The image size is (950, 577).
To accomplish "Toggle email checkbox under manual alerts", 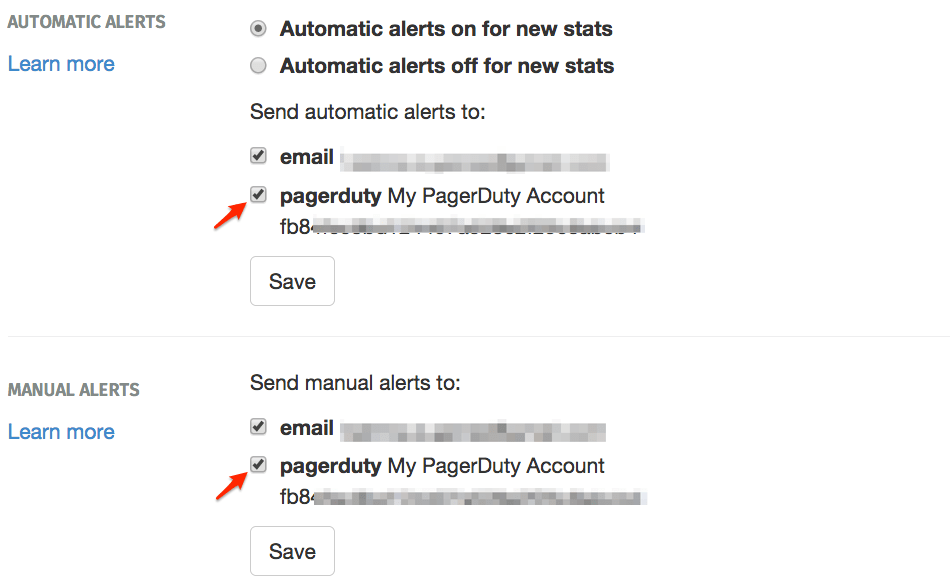I will click(x=259, y=427).
